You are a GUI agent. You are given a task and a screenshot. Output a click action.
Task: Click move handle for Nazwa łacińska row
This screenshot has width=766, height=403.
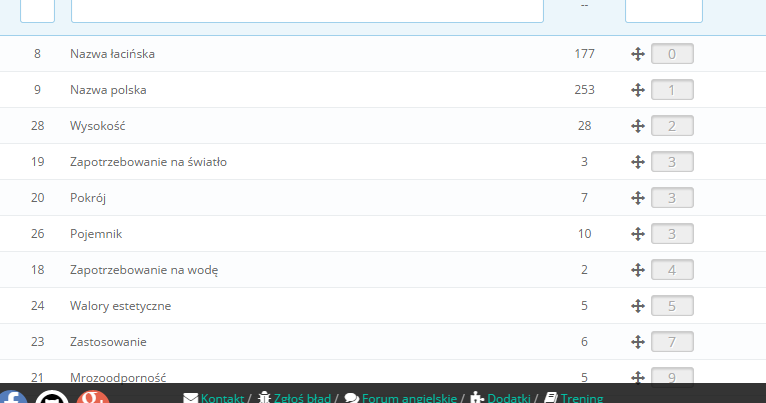click(638, 54)
